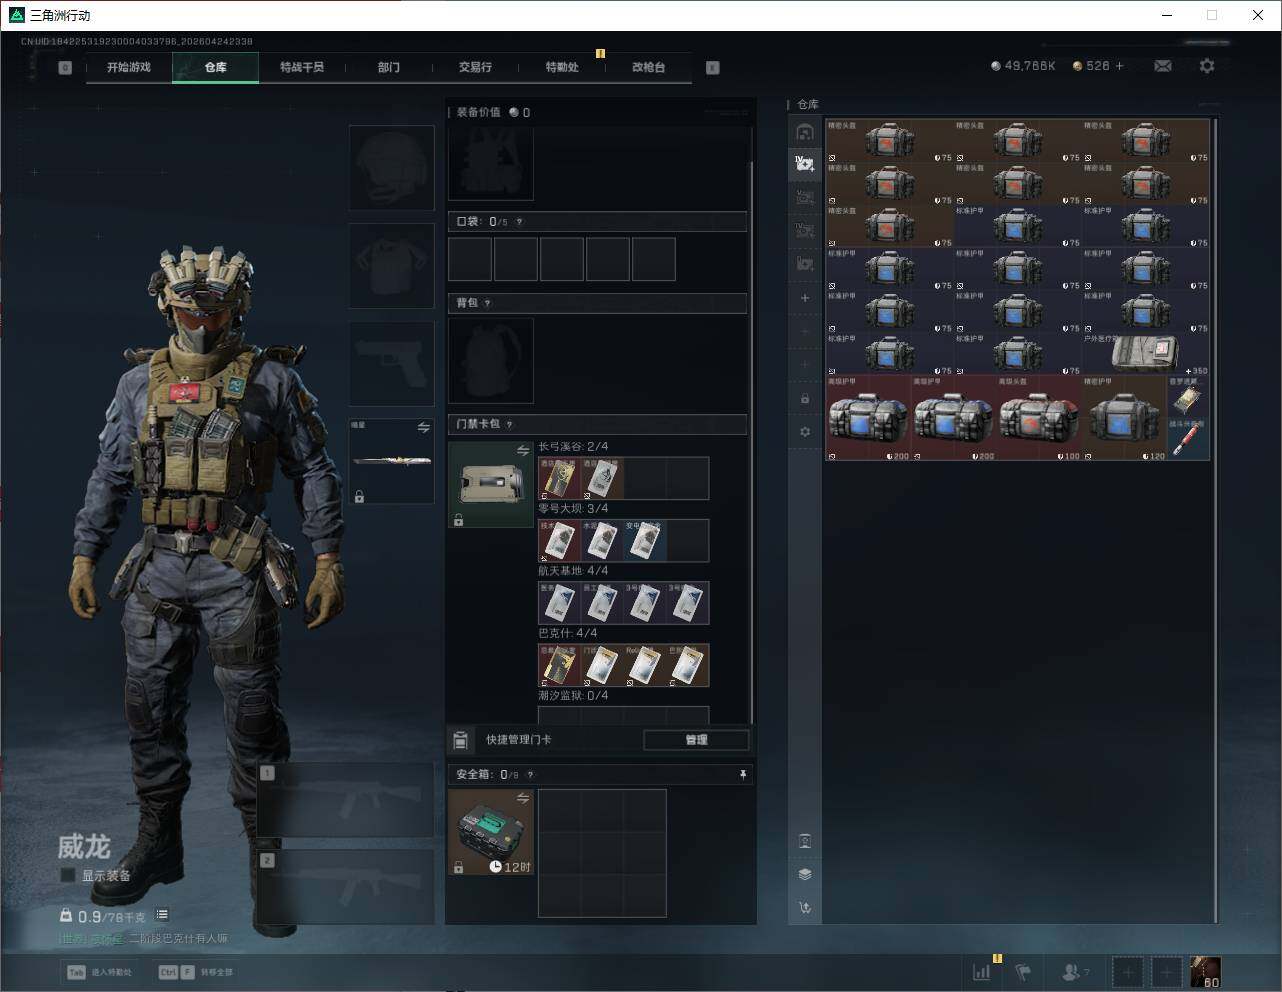Click the lock icon in warehouse sidebar
The height and width of the screenshot is (992, 1282).
pos(805,399)
